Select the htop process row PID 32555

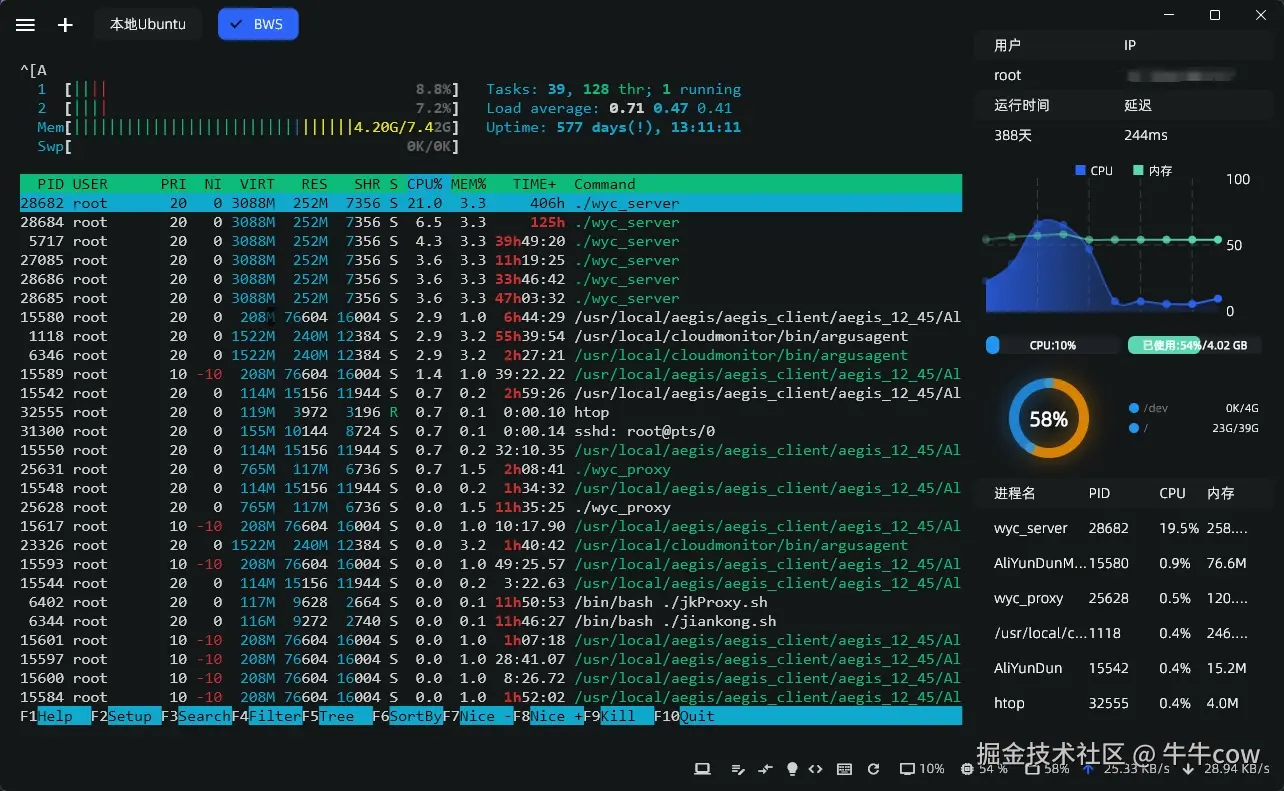coord(491,412)
